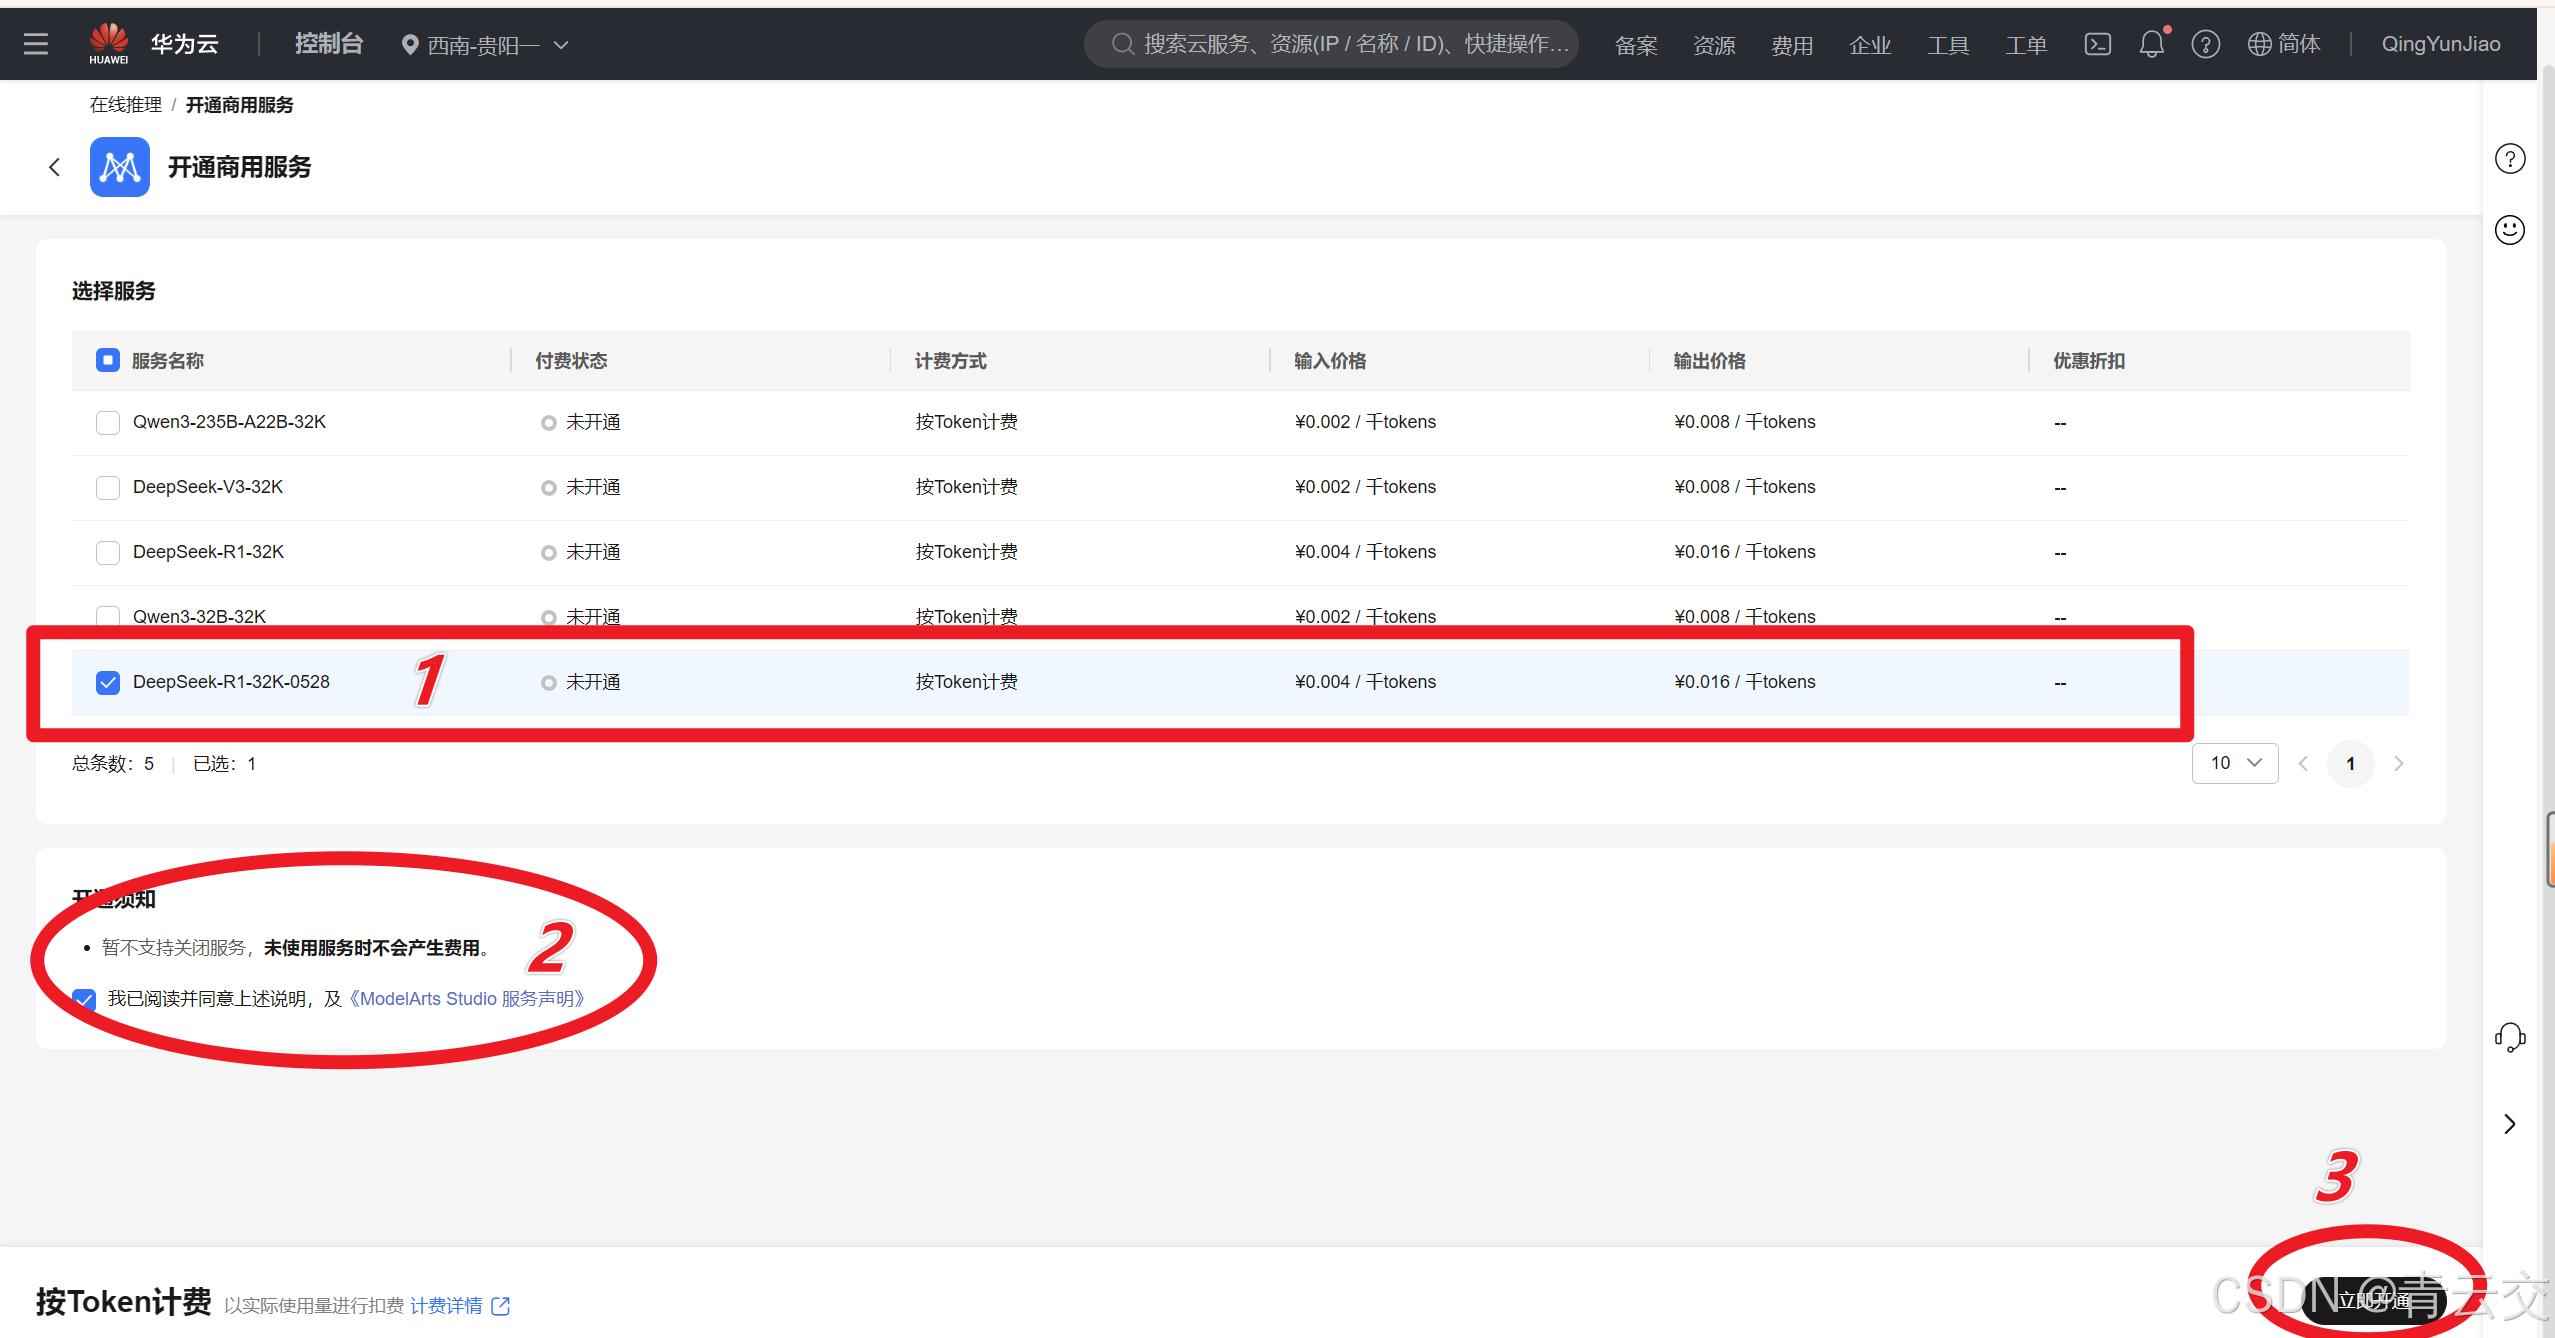Click the 付费状态 column header
2555x1338 pixels.
coord(571,361)
